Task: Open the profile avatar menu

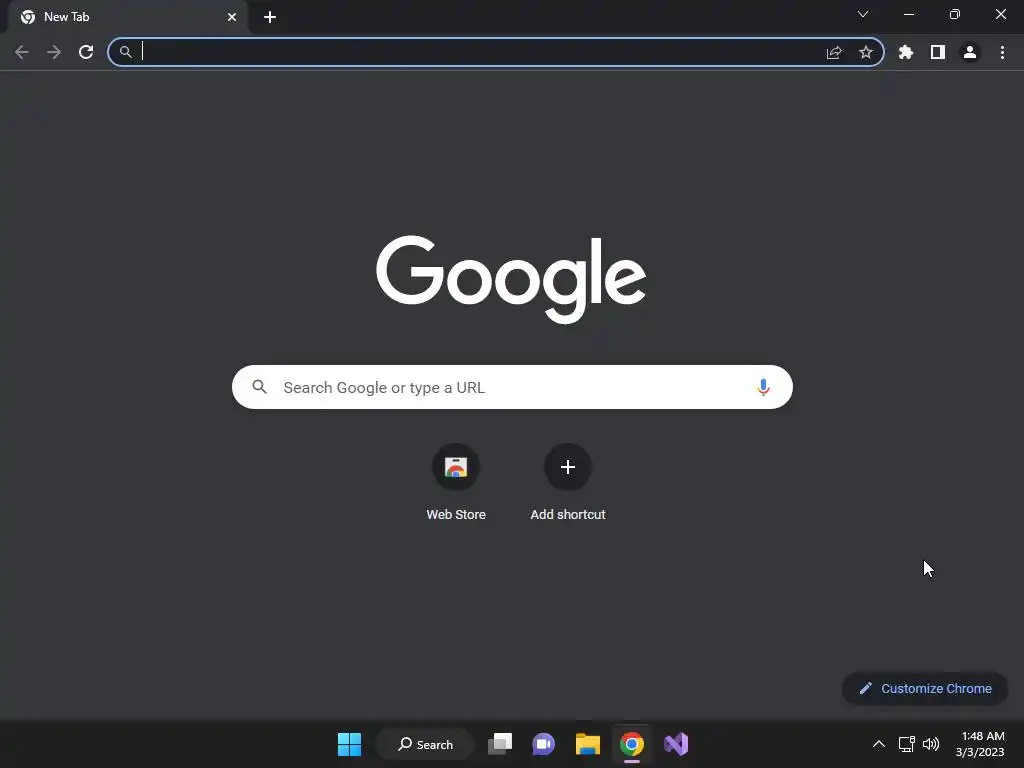Action: [970, 52]
